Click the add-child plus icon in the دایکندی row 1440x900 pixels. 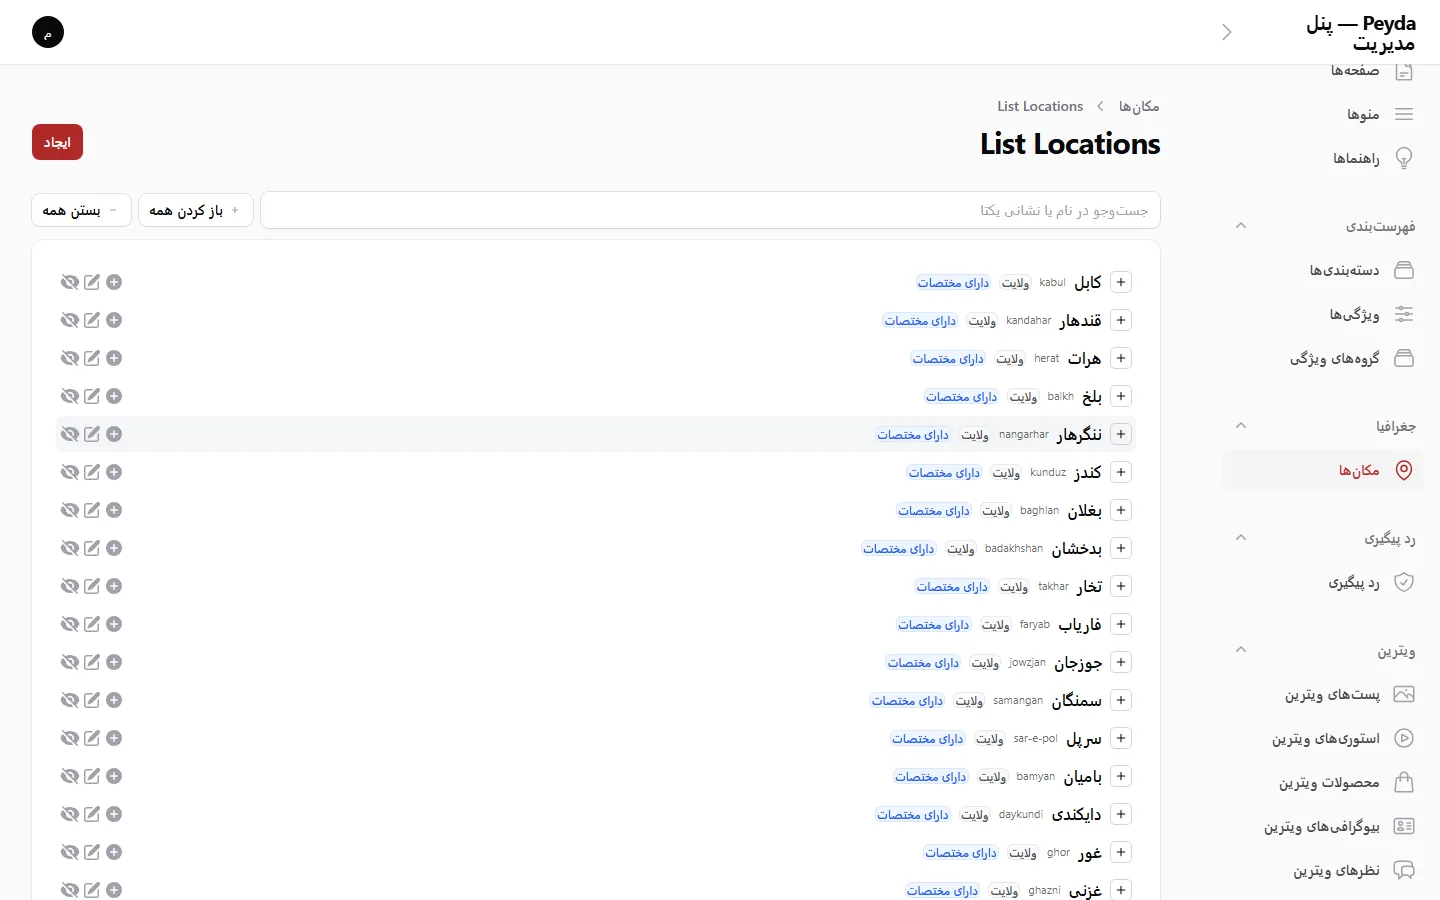pos(114,814)
